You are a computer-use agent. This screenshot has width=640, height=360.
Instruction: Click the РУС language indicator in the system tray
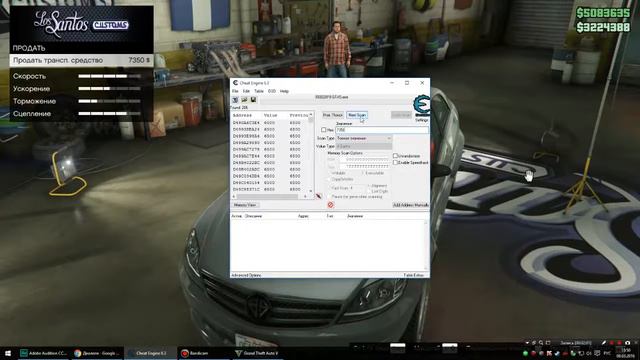(x=607, y=353)
